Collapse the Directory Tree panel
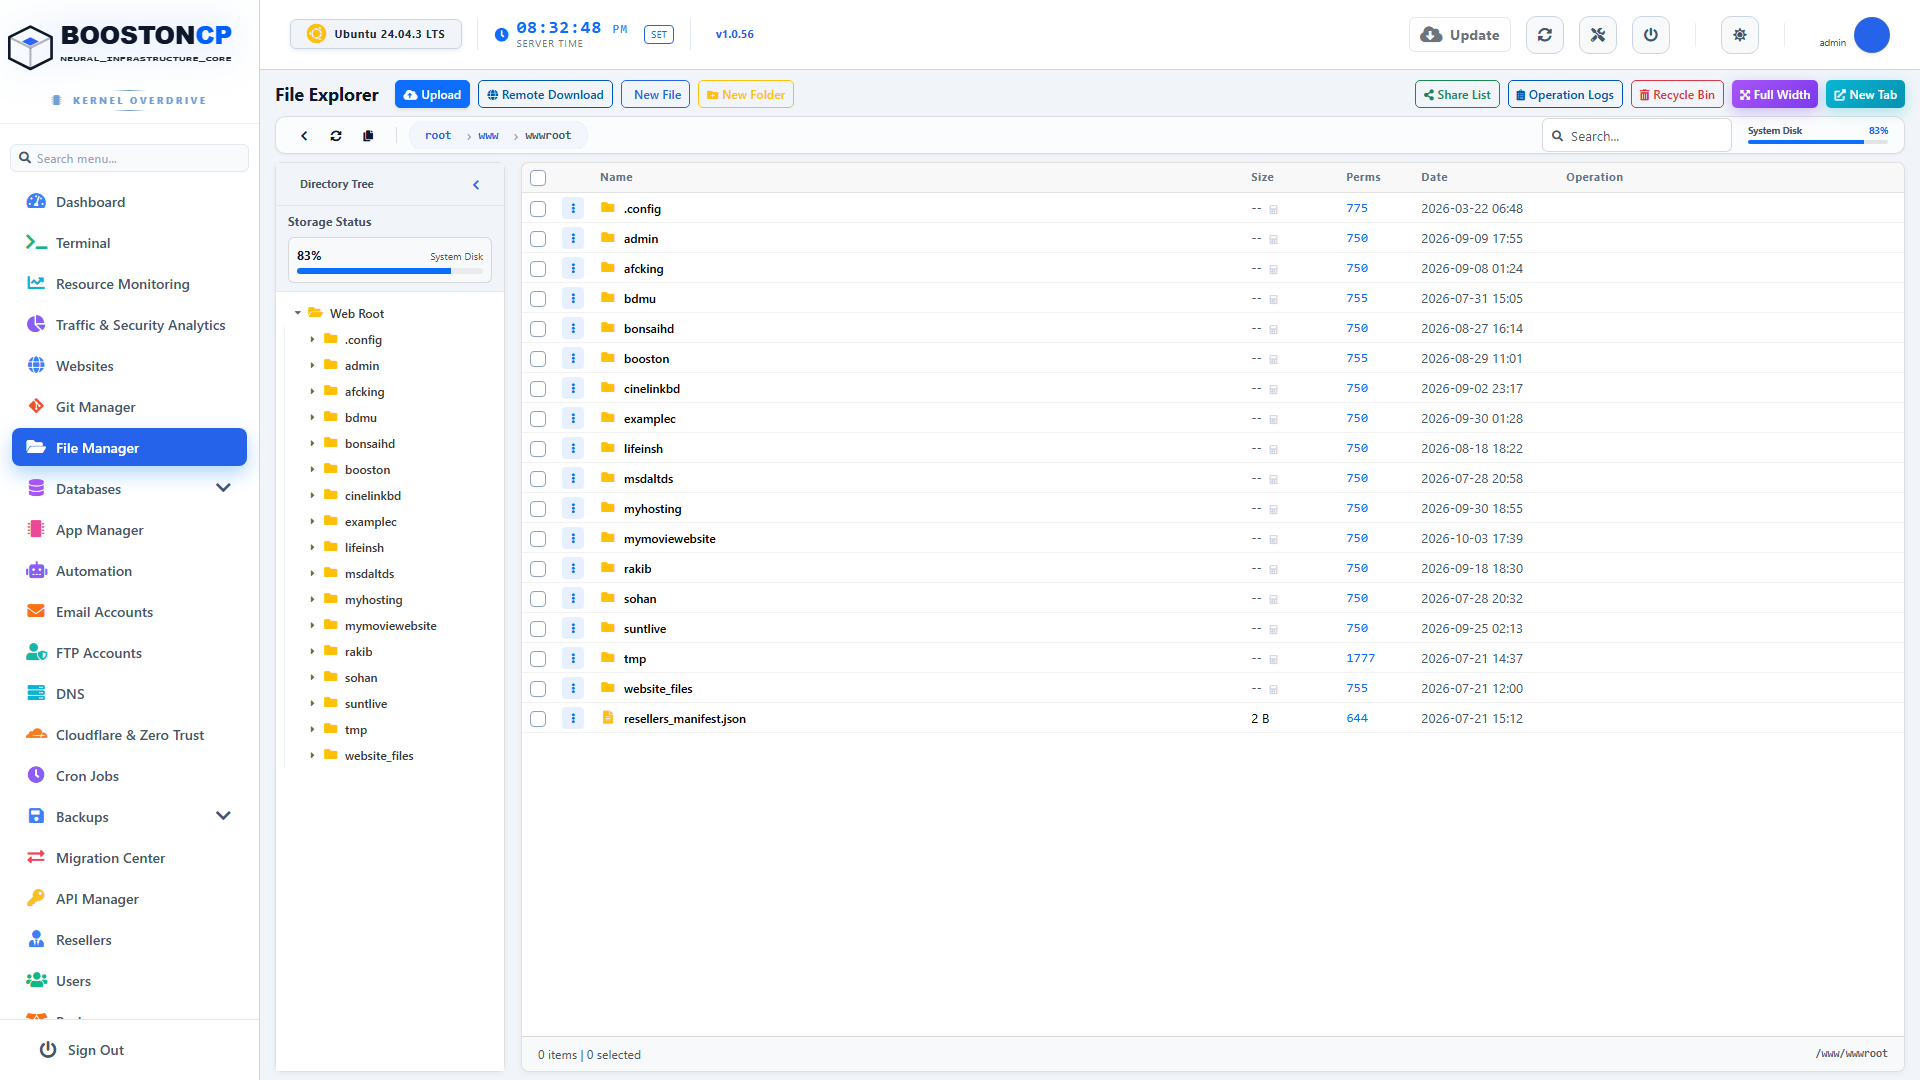Image resolution: width=1920 pixels, height=1080 pixels. point(476,184)
